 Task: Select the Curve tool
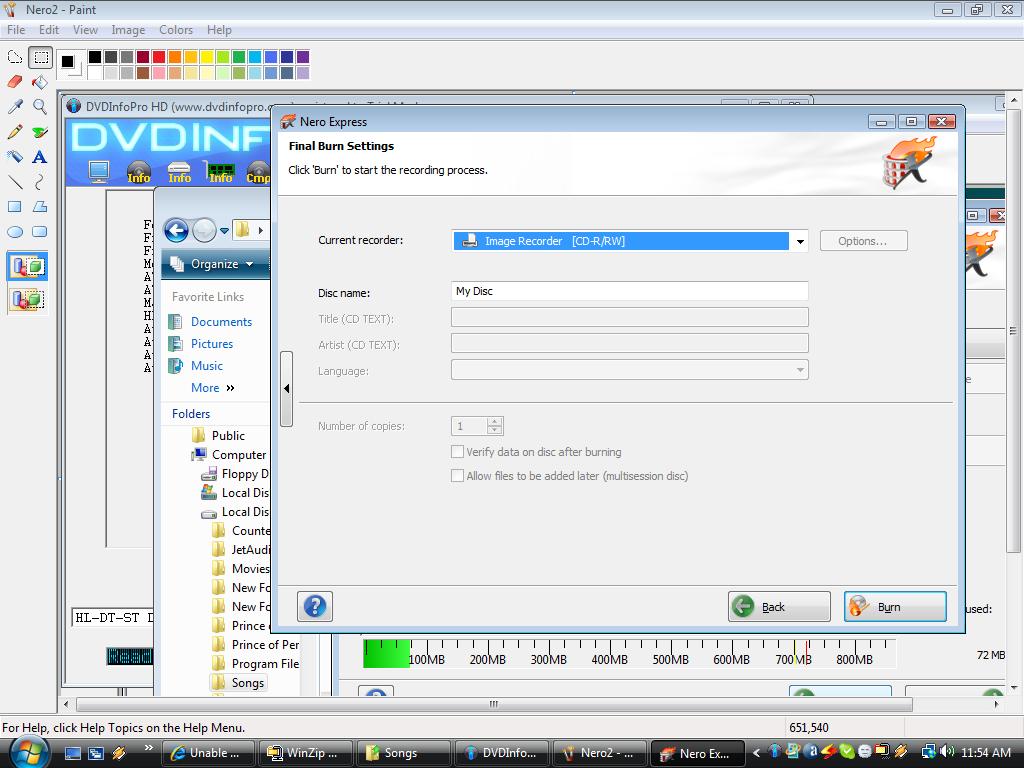40,182
